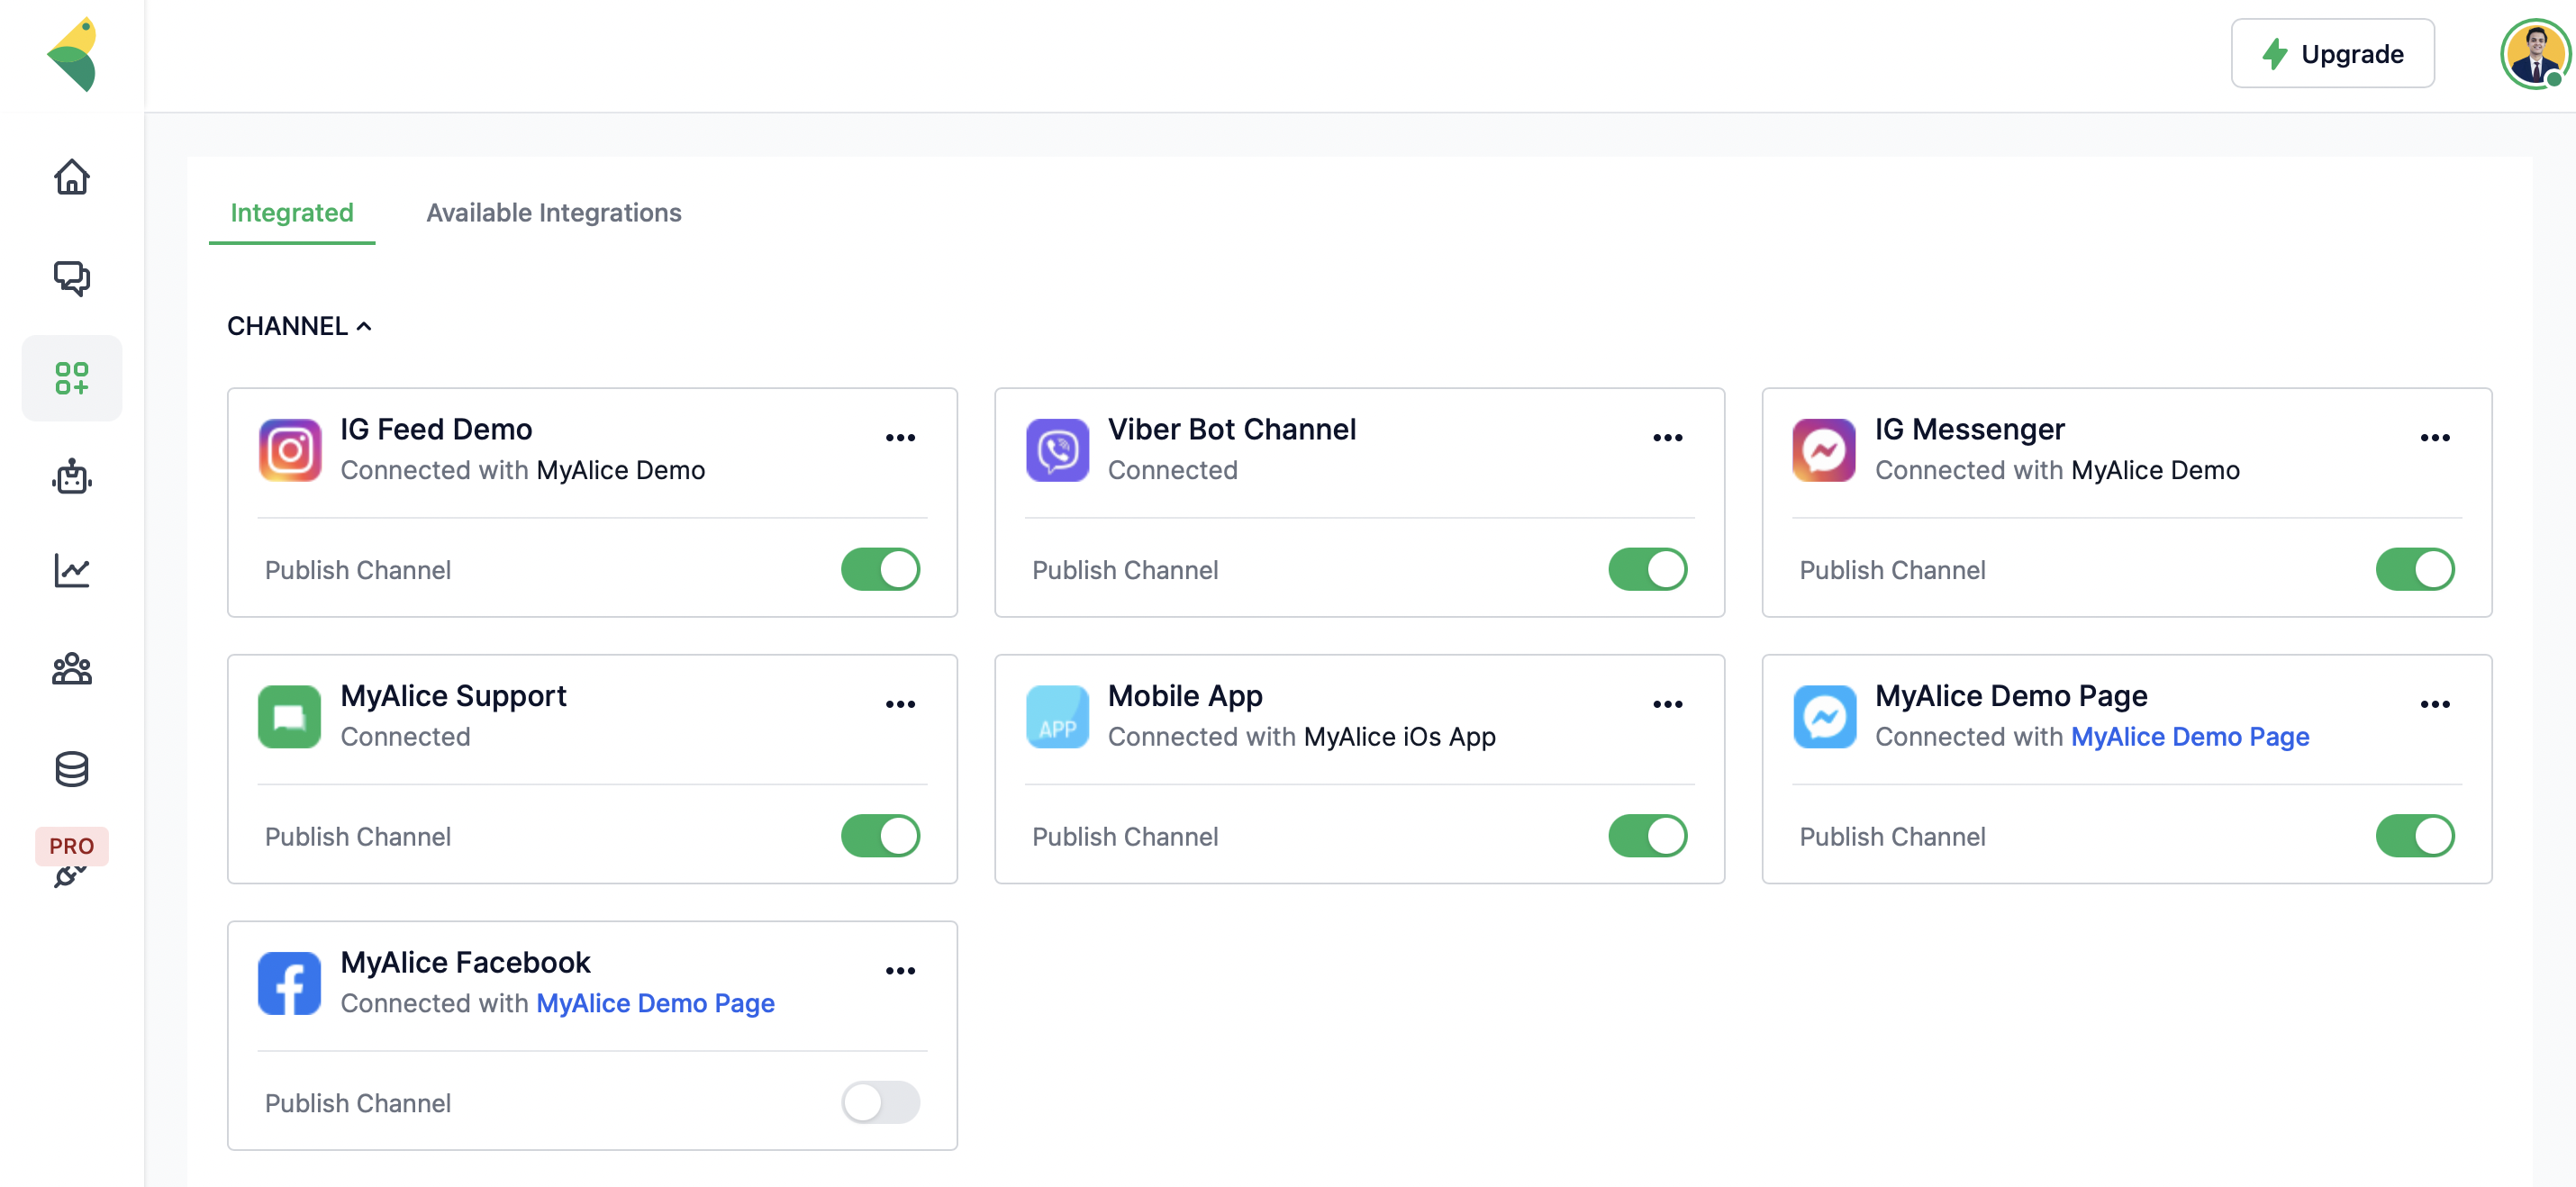Image resolution: width=2576 pixels, height=1187 pixels.
Task: Open the Inbox chat icon
Action: click(72, 278)
